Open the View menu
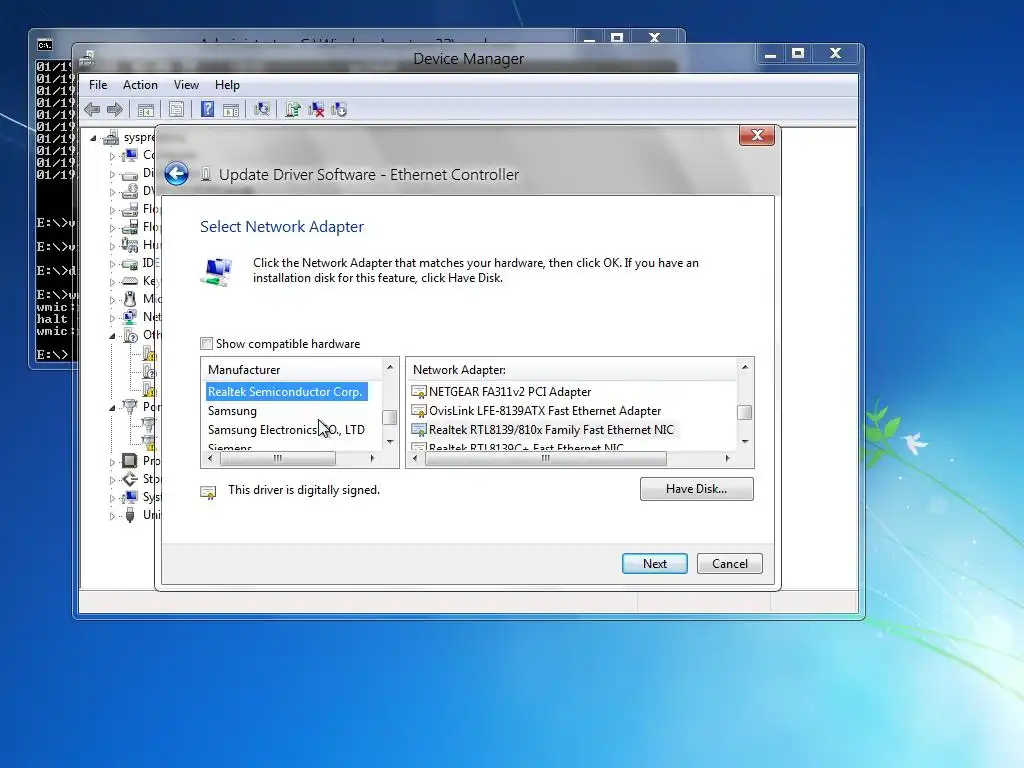 coord(186,85)
